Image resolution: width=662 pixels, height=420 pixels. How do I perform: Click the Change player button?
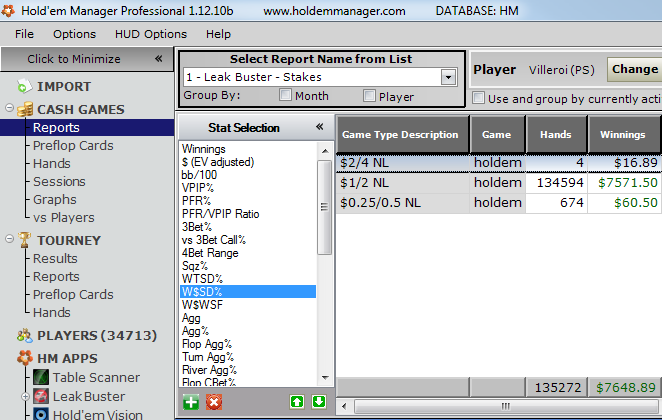(634, 69)
